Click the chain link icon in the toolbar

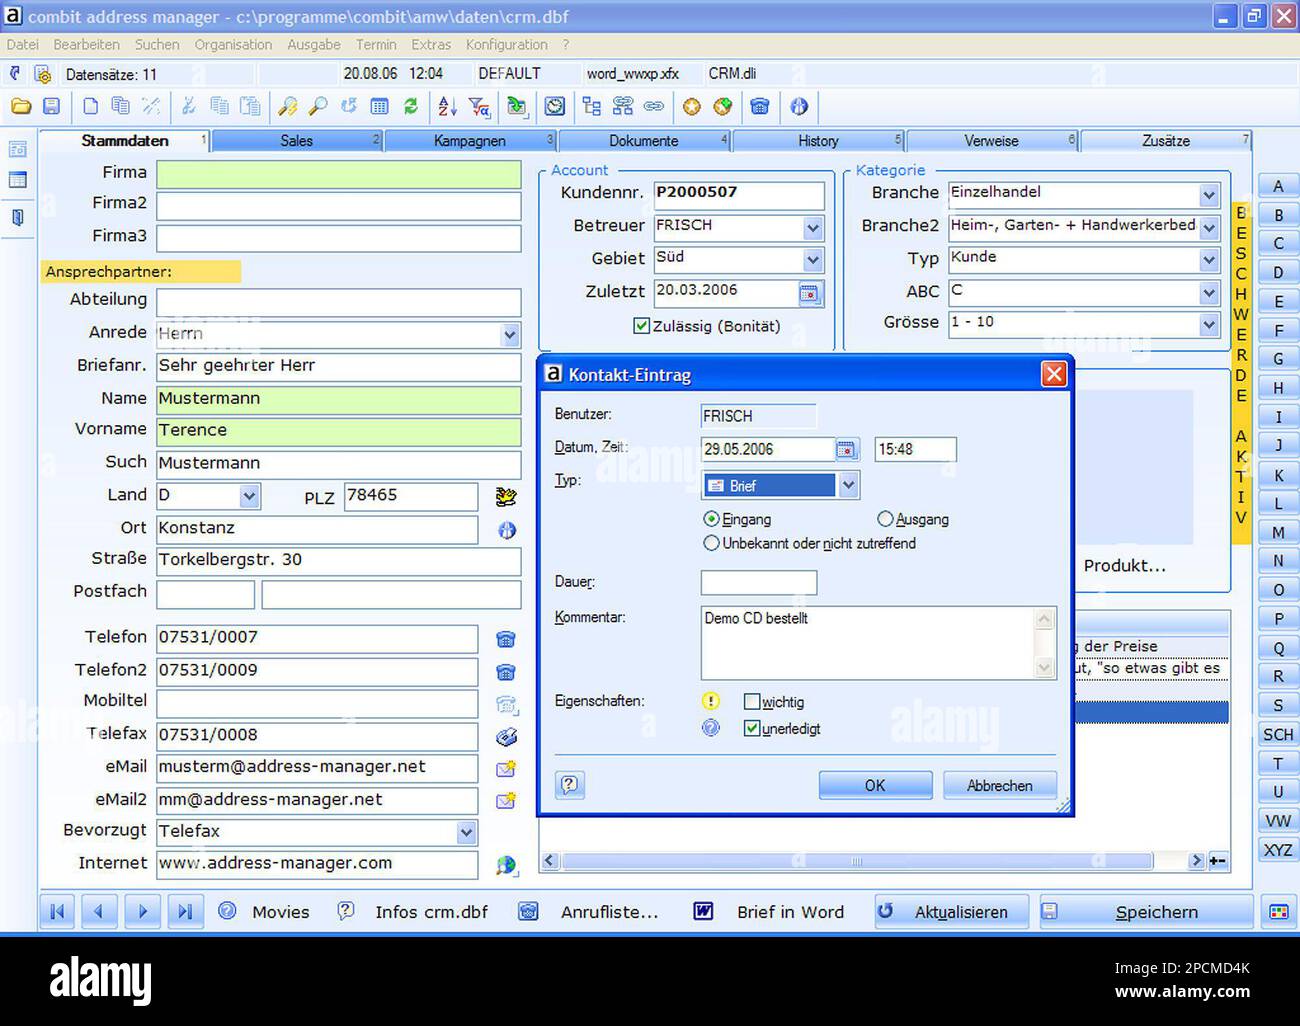[654, 106]
